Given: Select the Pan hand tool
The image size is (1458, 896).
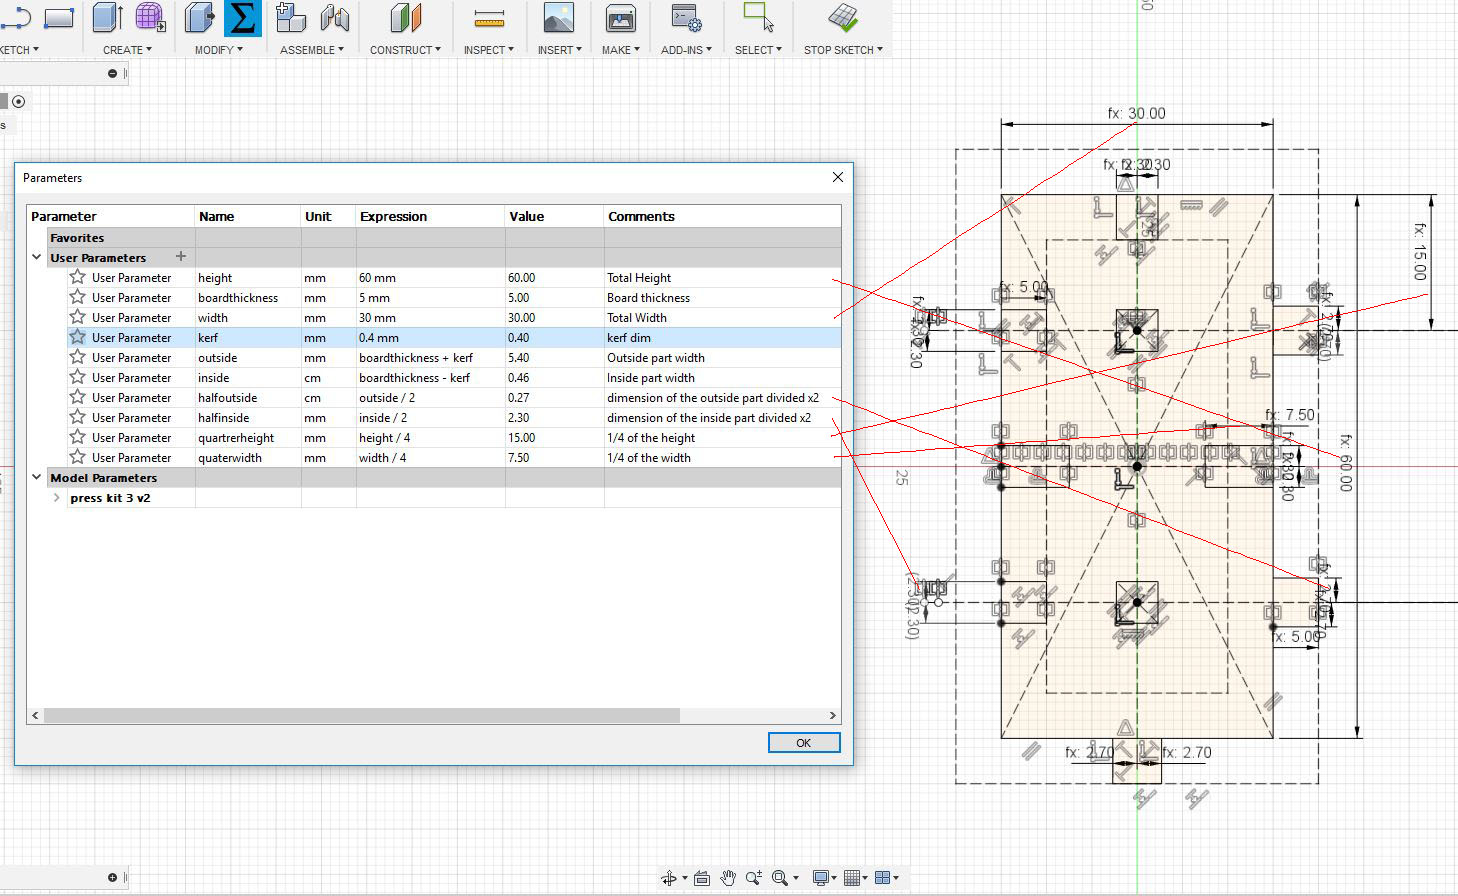Looking at the screenshot, I should tap(728, 878).
